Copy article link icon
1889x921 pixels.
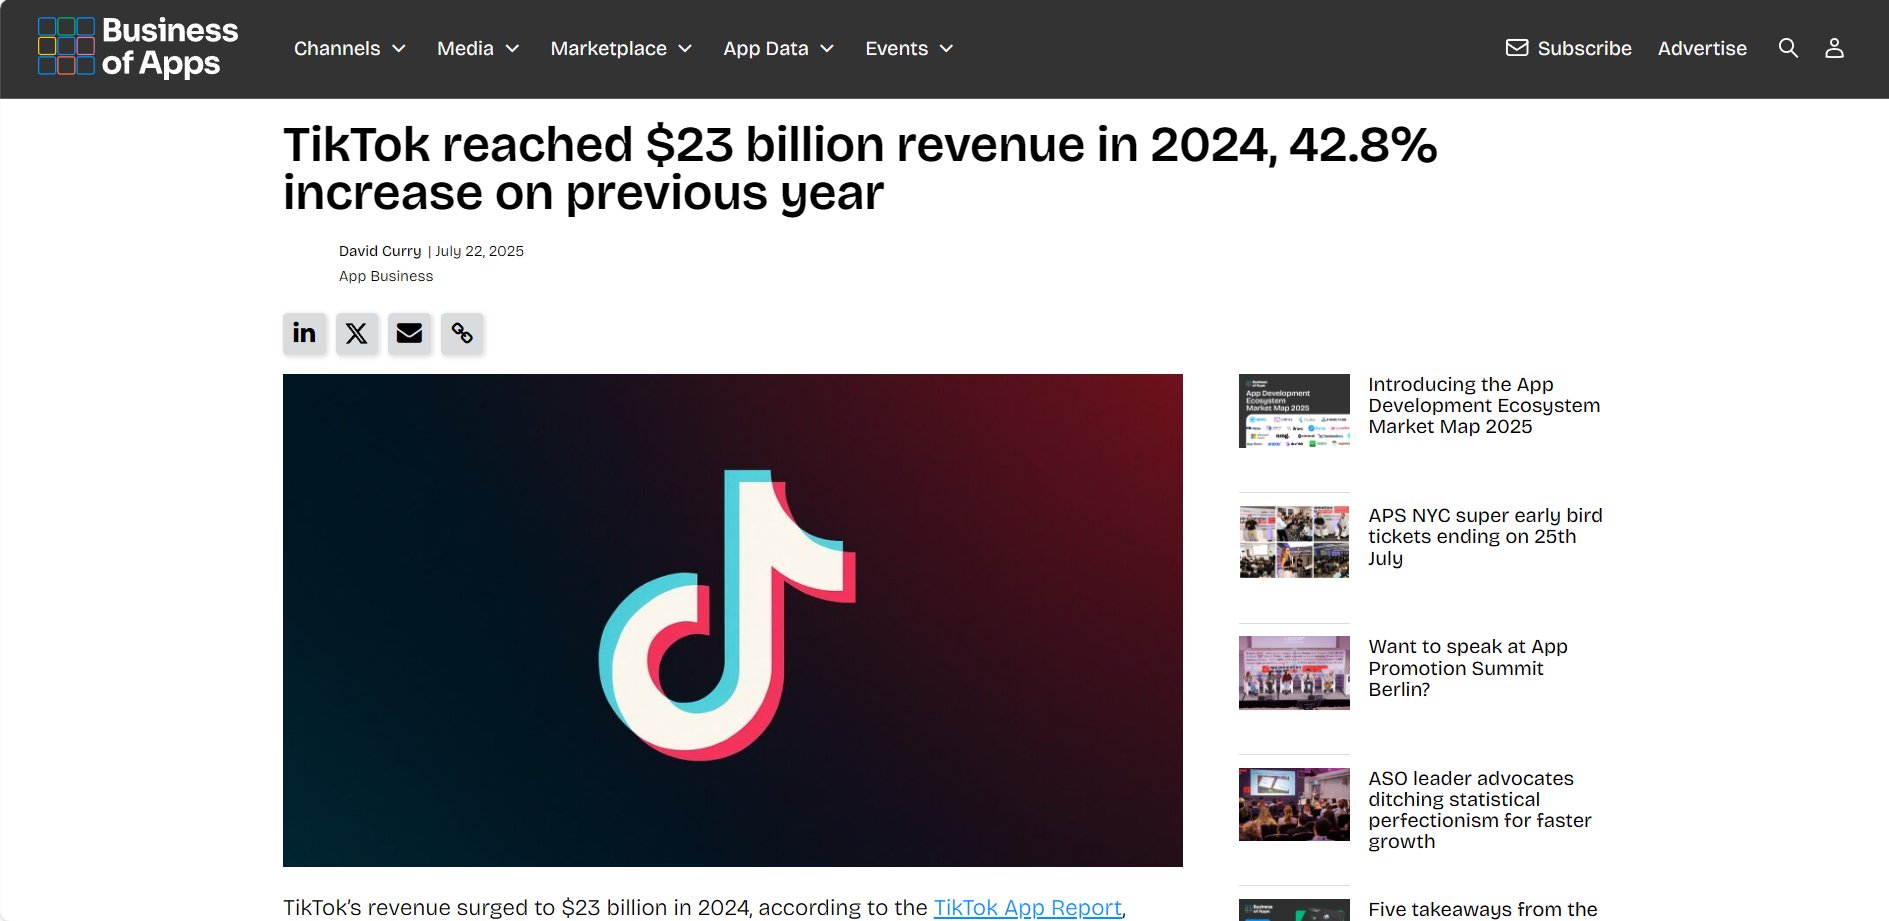point(462,333)
